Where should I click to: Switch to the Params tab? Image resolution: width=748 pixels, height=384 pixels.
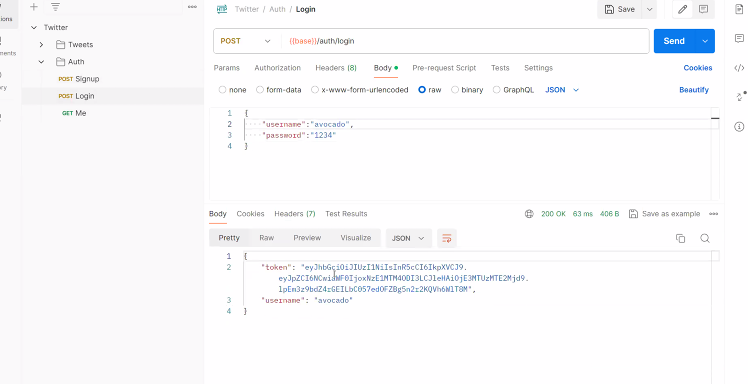tap(227, 68)
